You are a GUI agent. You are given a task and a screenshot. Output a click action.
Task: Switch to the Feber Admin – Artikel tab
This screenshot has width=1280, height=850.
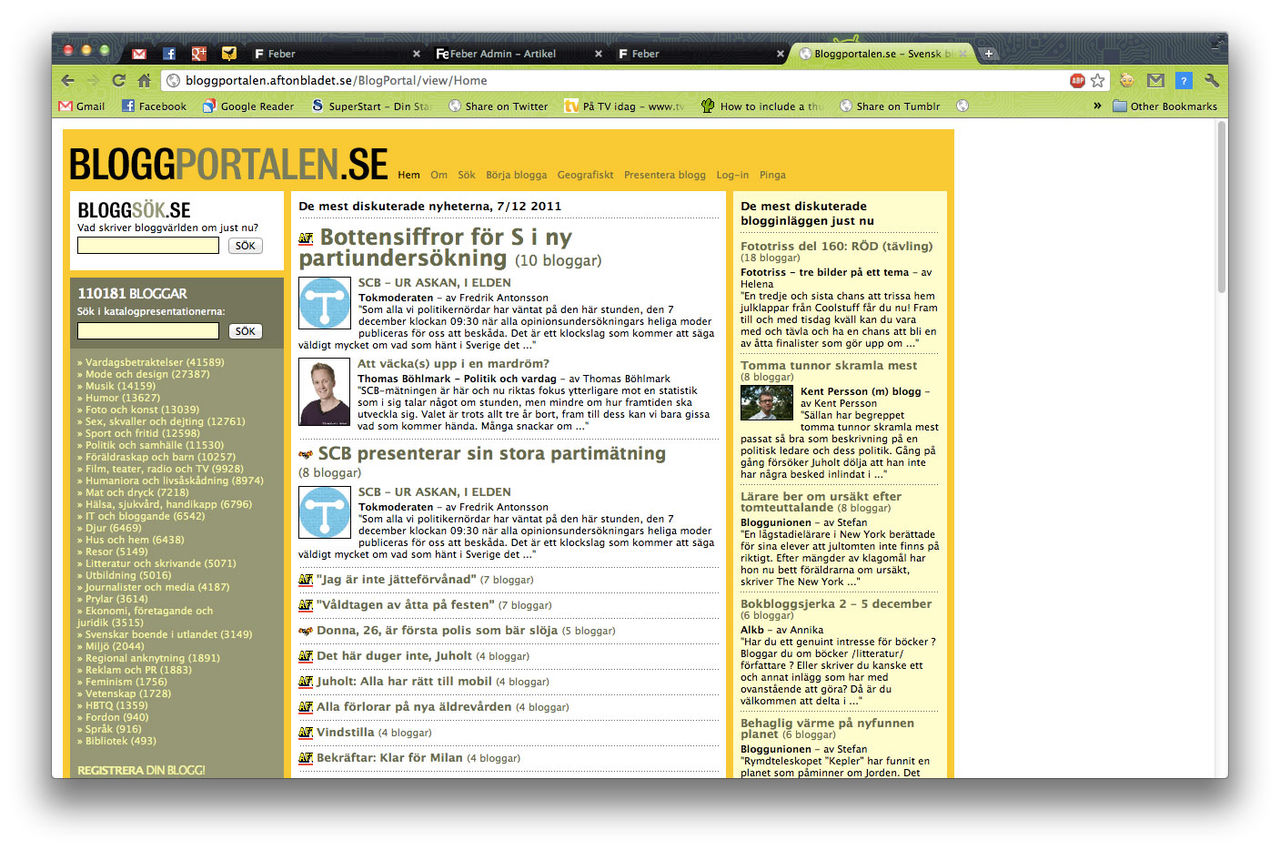[x=496, y=53]
